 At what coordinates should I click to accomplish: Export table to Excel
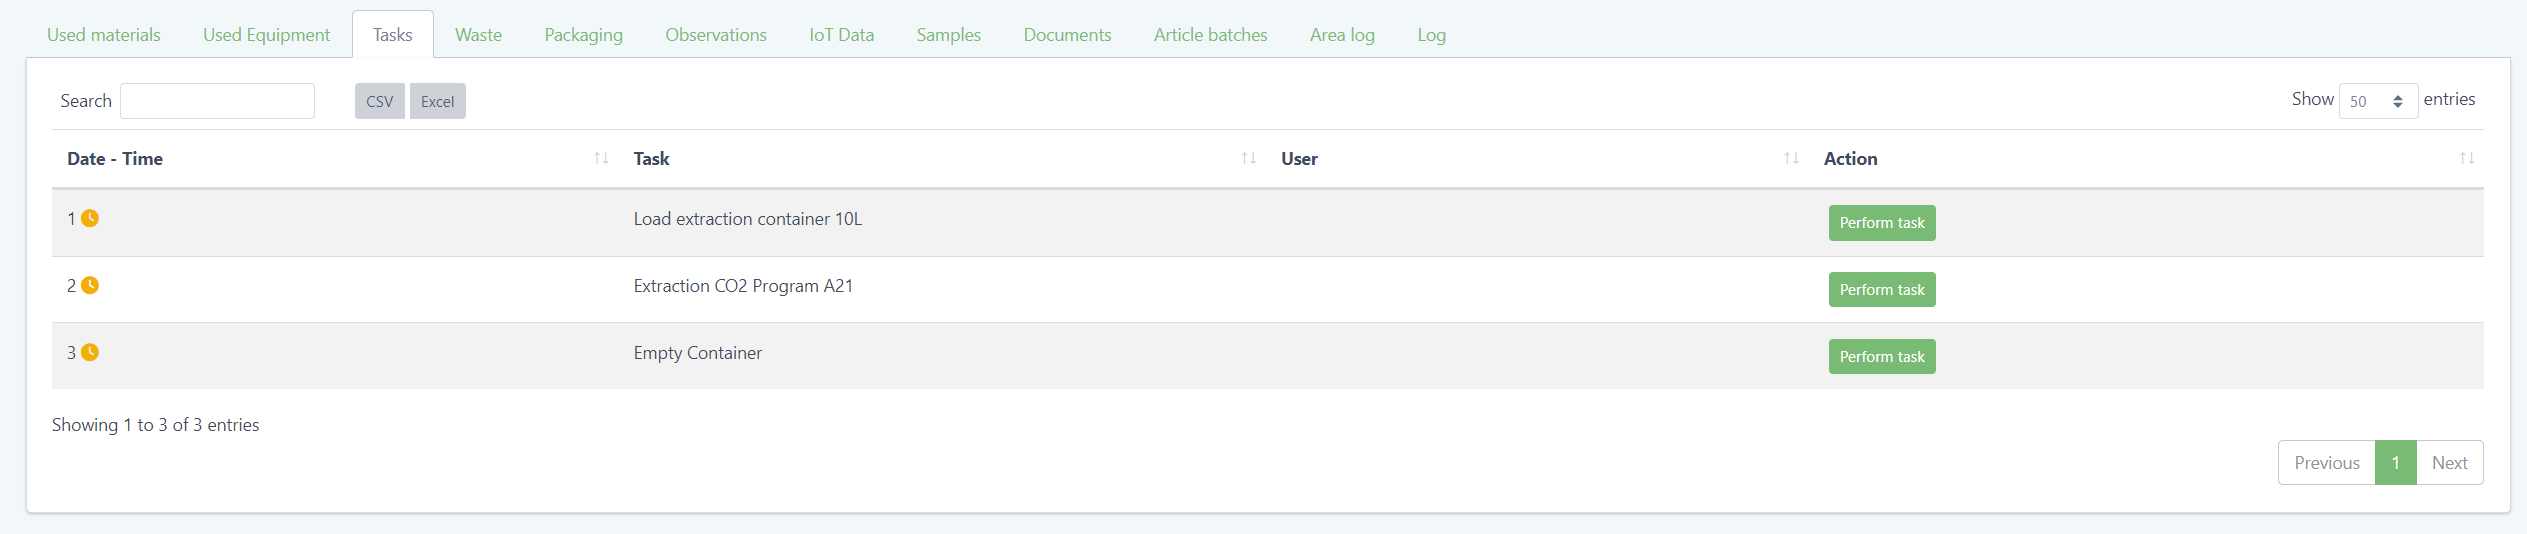437,101
